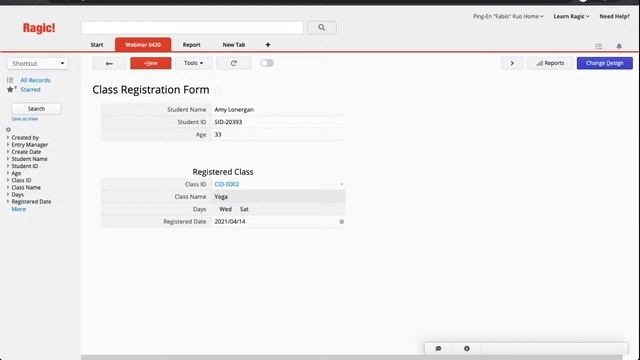640x360 pixels.
Task: Click the Change Design button
Action: point(604,63)
